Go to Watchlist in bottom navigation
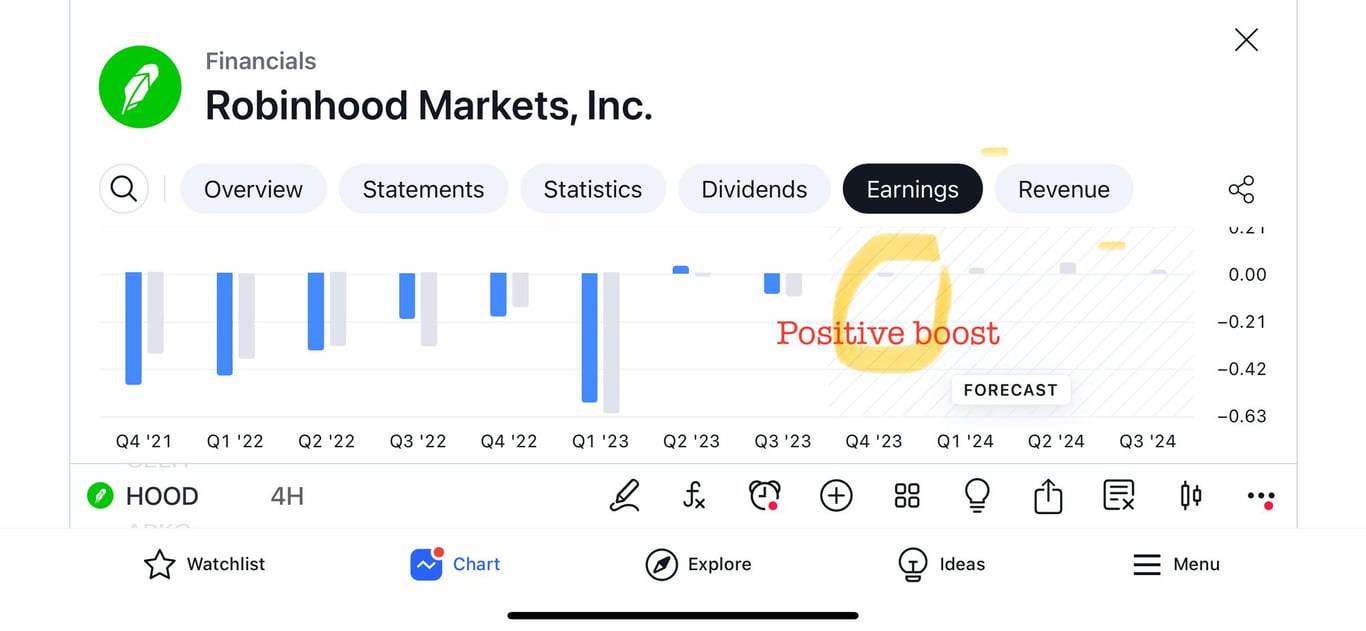Screen dimensions: 1366x631 [205, 565]
